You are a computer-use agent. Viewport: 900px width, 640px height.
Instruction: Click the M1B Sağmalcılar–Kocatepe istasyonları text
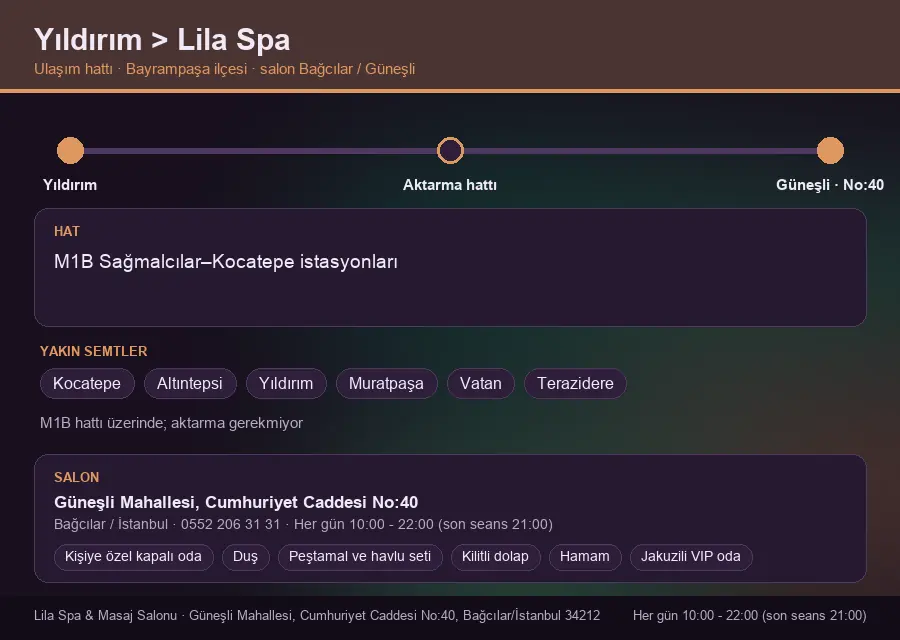click(x=226, y=262)
